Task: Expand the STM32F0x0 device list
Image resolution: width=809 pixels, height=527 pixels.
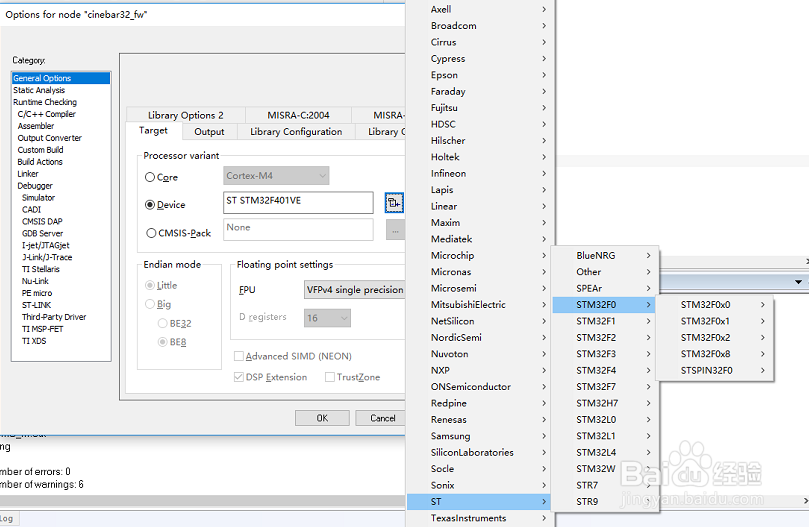Action: (715, 305)
